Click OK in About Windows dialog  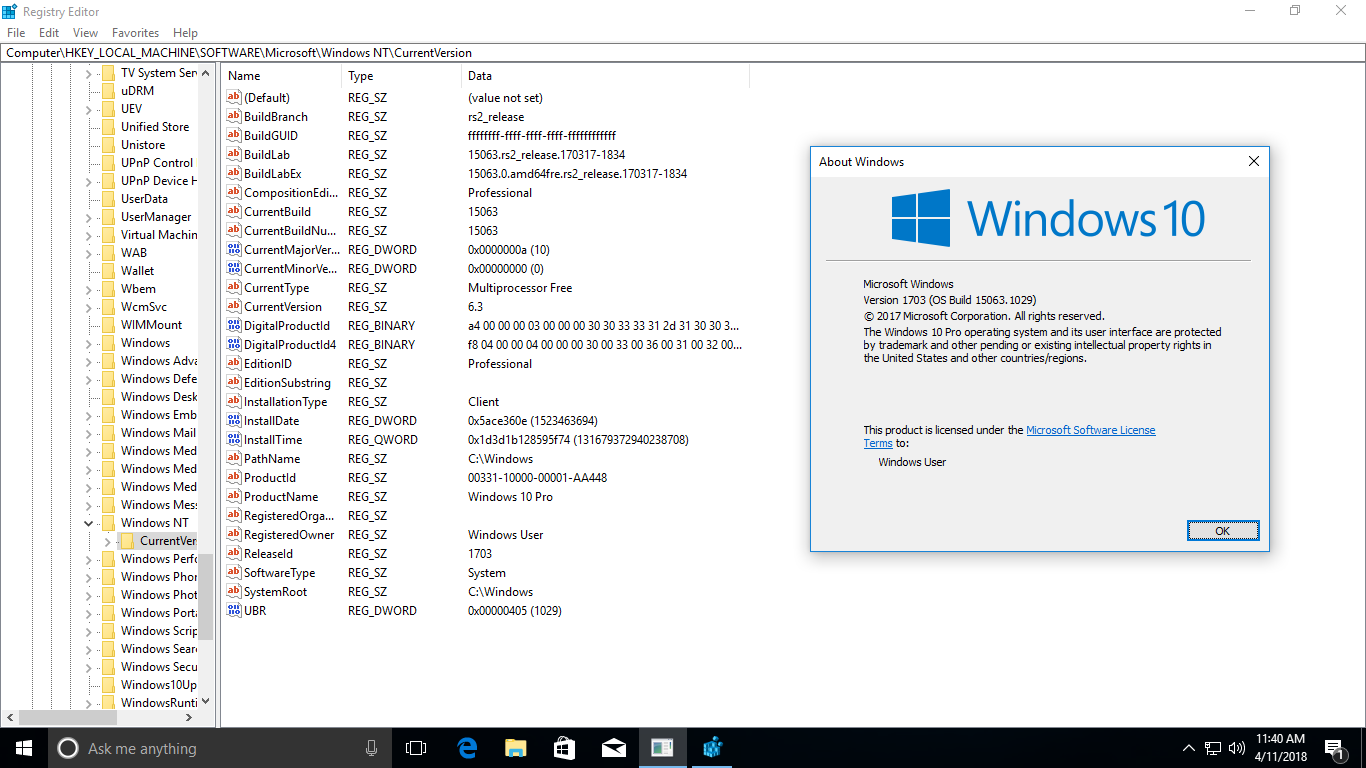pyautogui.click(x=1222, y=531)
